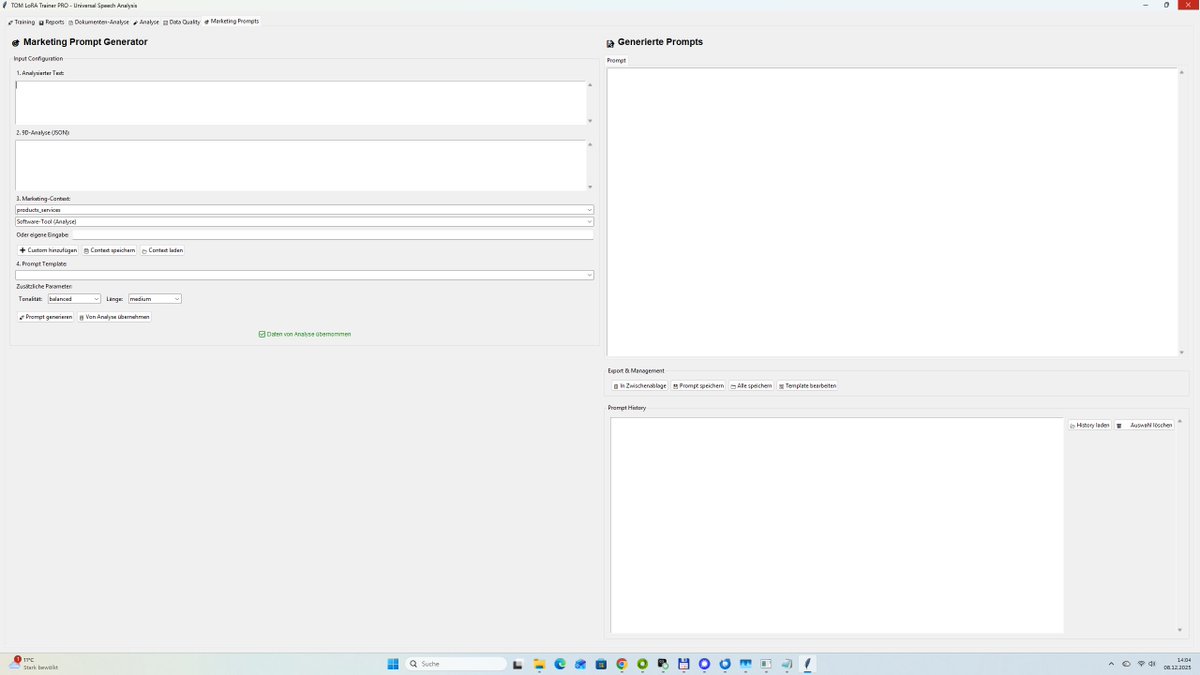1200x675 pixels.
Task: Click up arrow of Analysierter Text scrollbar
Action: [590, 84]
